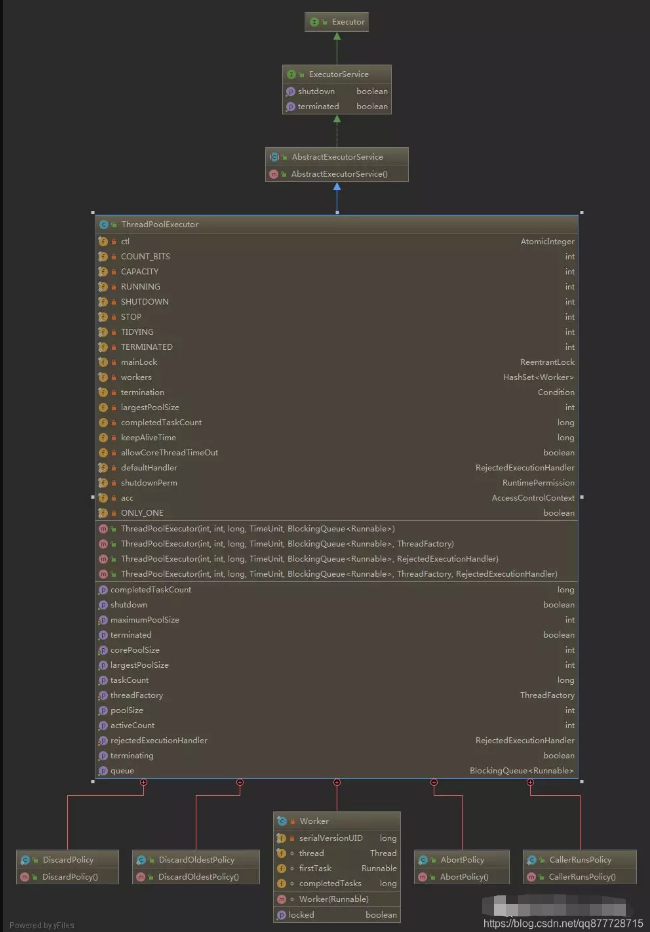Click the class icon beside ThreadPoolExecutor title
The image size is (650, 932).
103,224
